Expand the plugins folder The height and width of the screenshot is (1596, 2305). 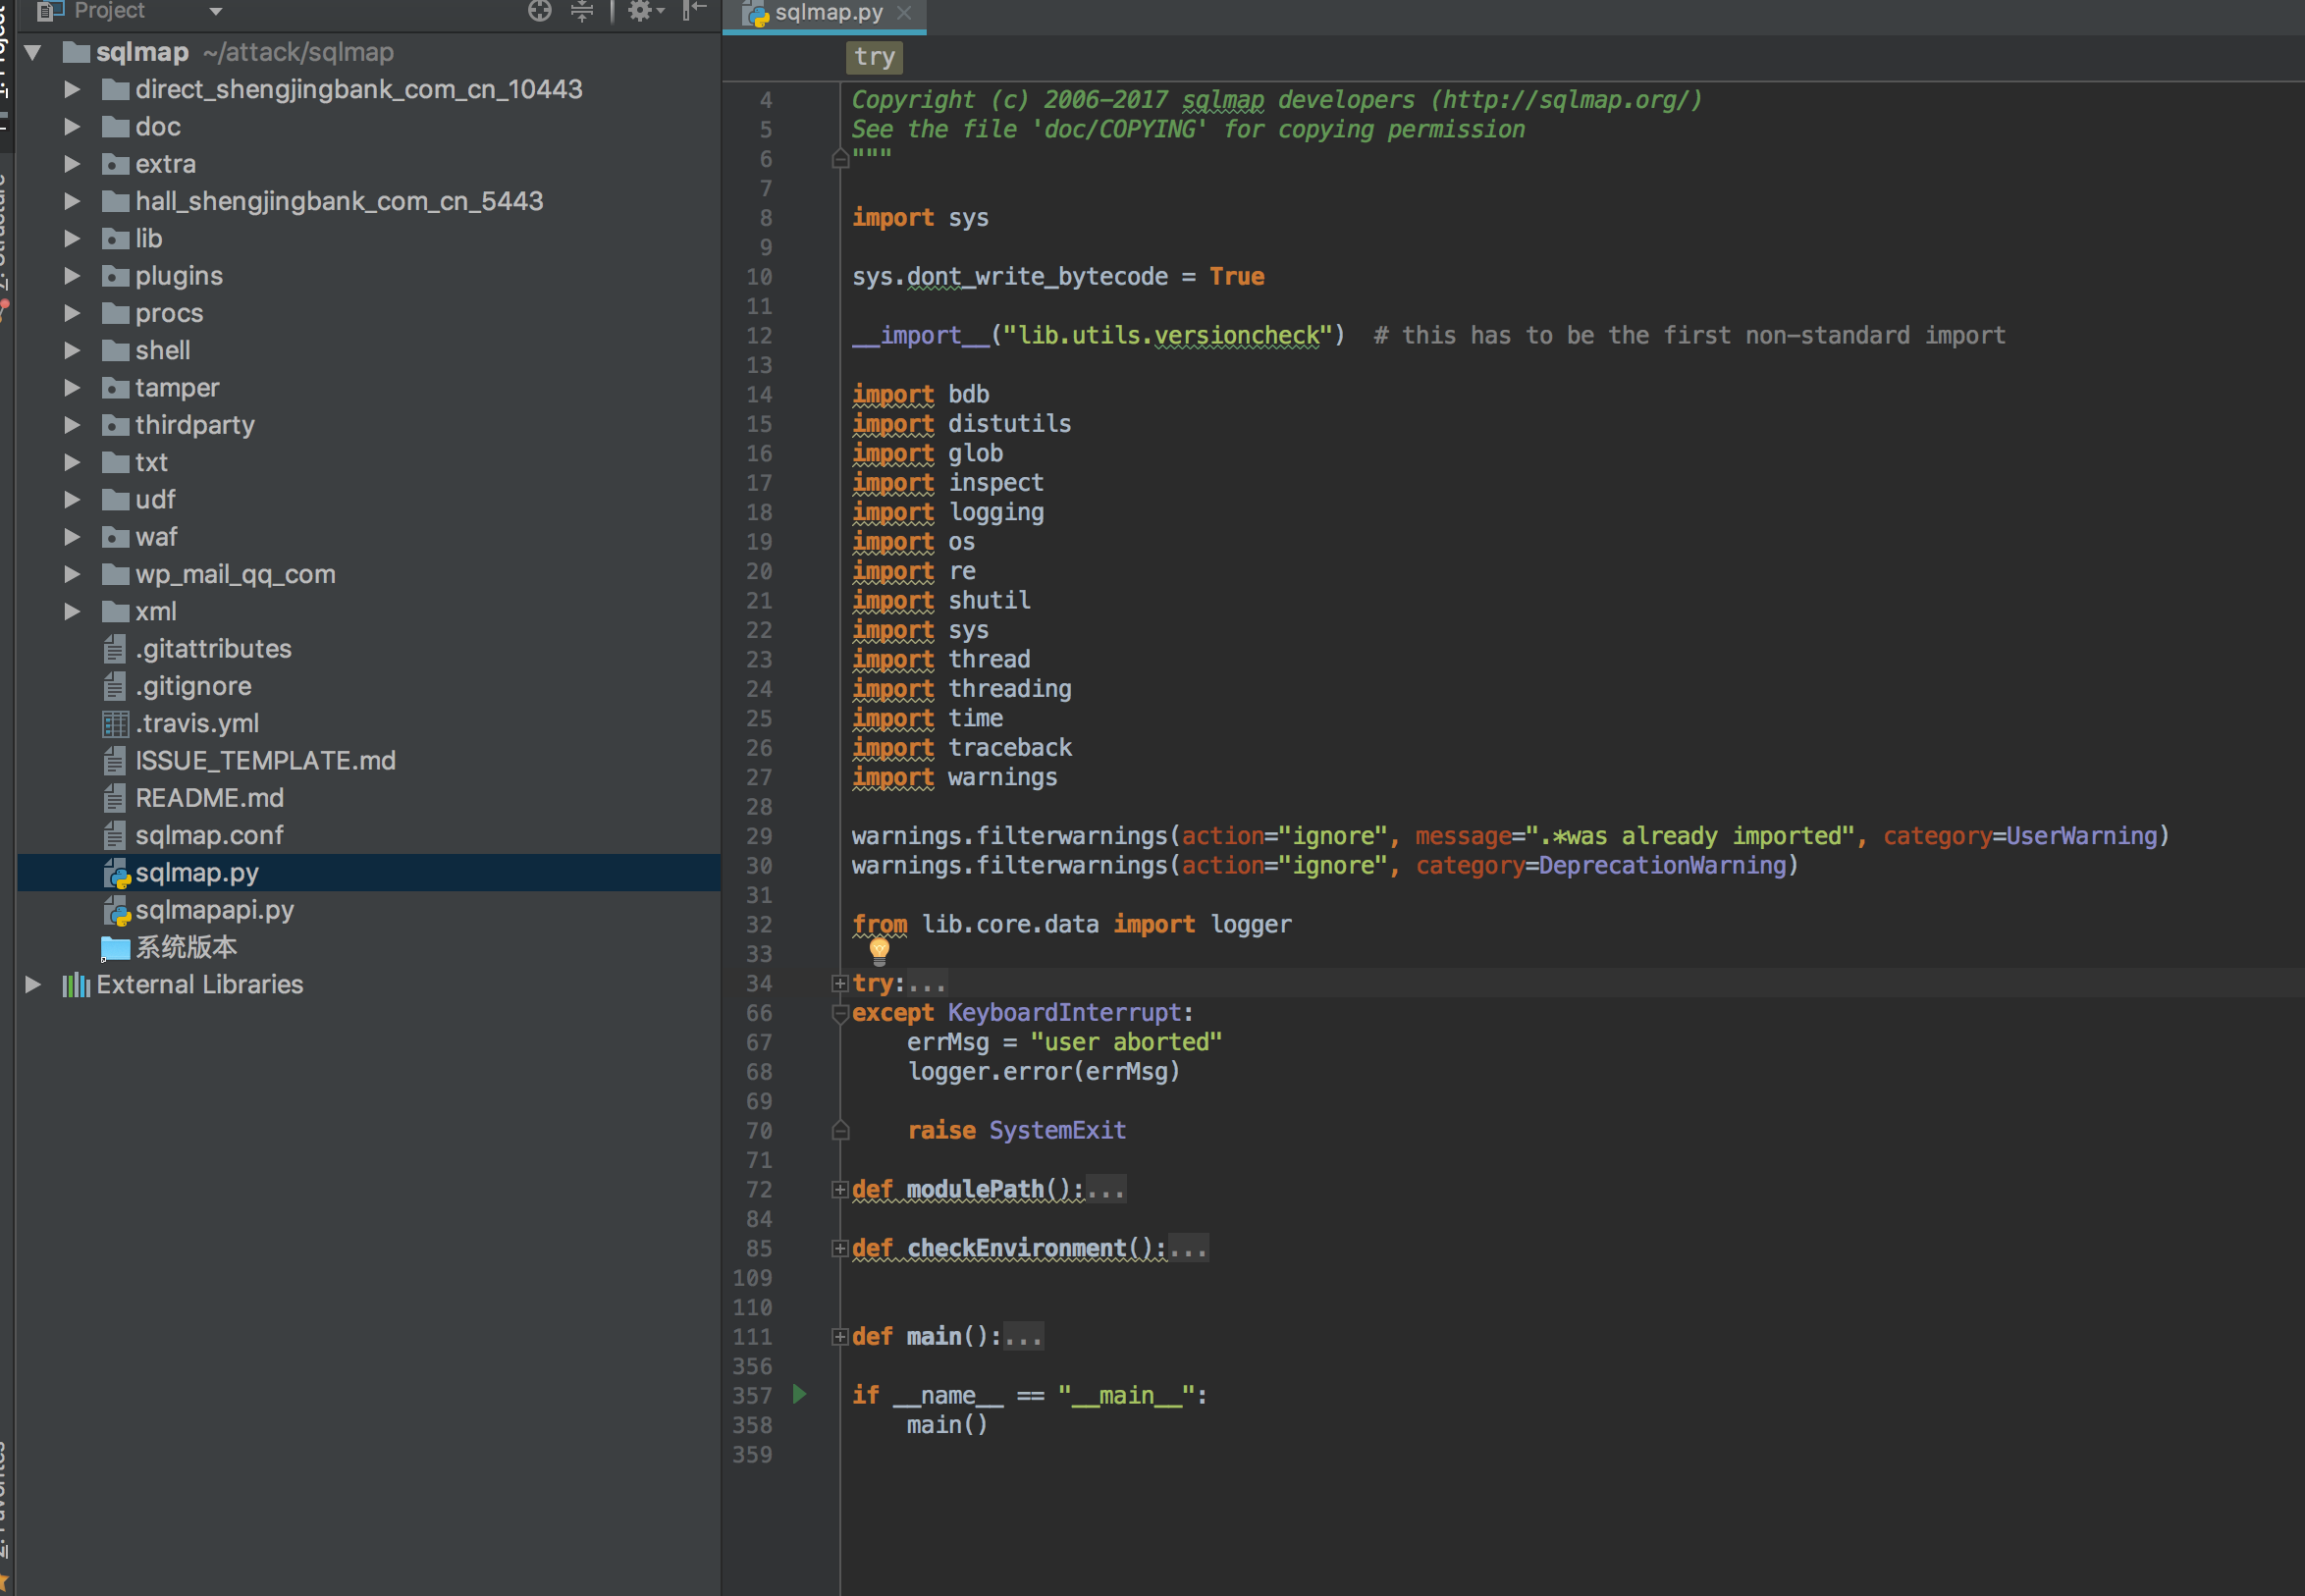[x=72, y=276]
